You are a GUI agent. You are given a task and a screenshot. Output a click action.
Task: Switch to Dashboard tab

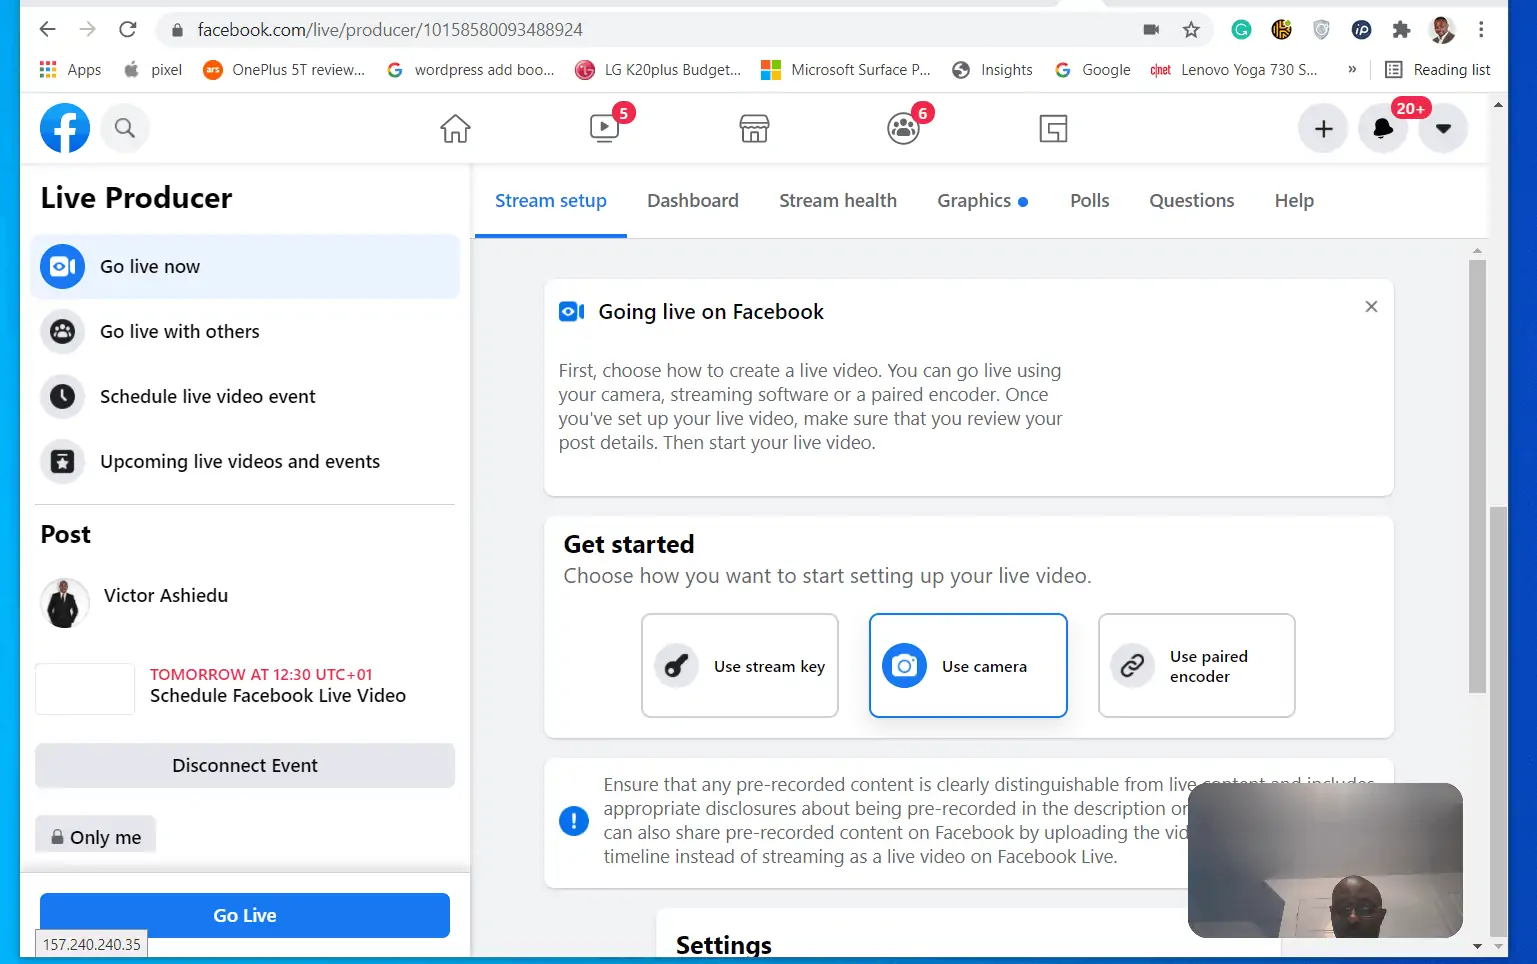693,201
